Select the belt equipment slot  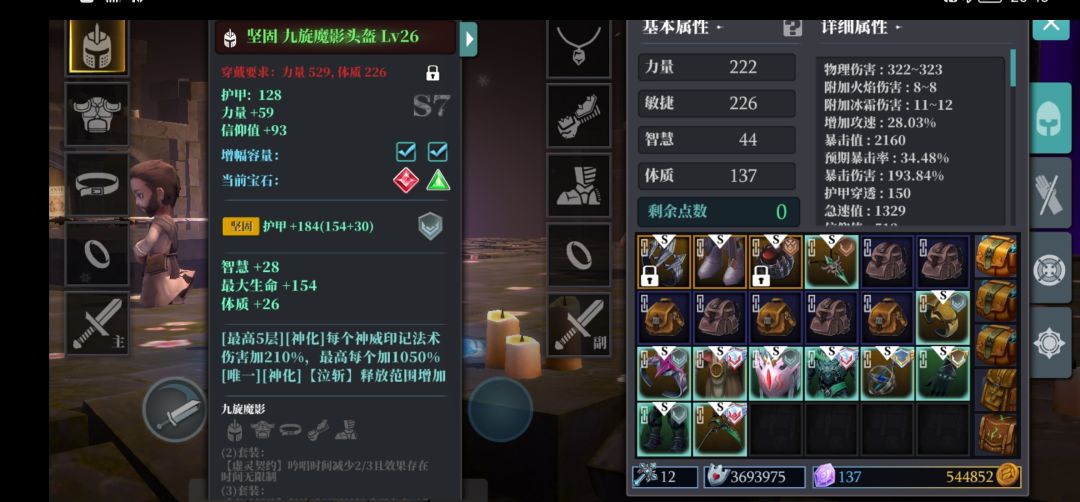[x=97, y=184]
